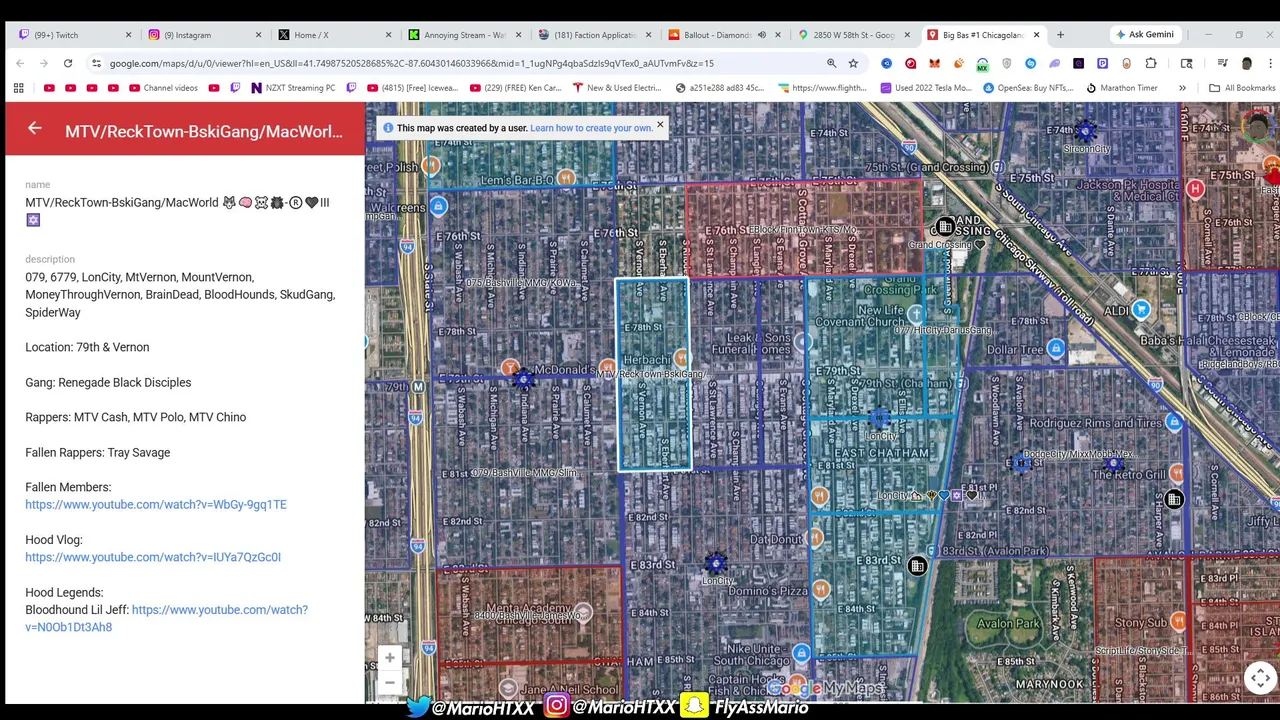Reload the current page
Screen dimensions: 1280x720
click(x=68, y=63)
